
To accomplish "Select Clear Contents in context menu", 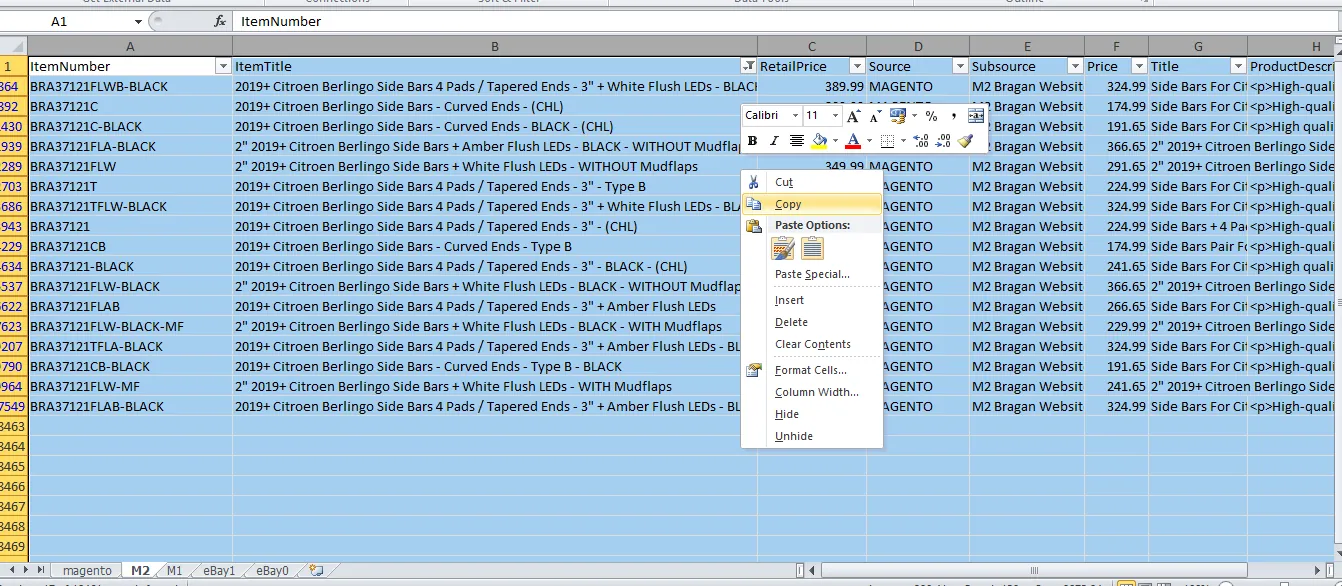I will pos(812,344).
